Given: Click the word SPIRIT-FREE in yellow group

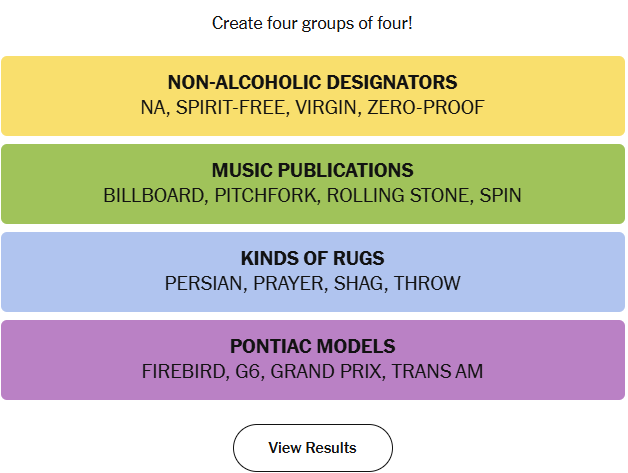Looking at the screenshot, I should 230,107.
